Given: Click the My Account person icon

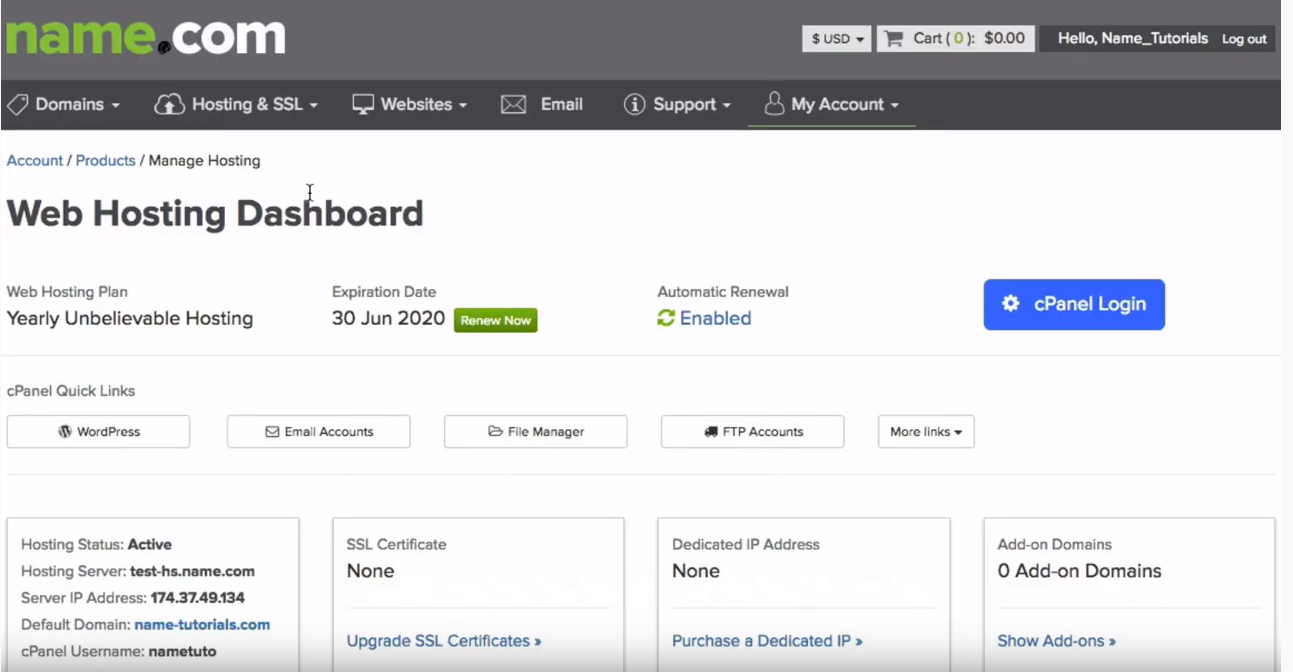Looking at the screenshot, I should point(774,104).
